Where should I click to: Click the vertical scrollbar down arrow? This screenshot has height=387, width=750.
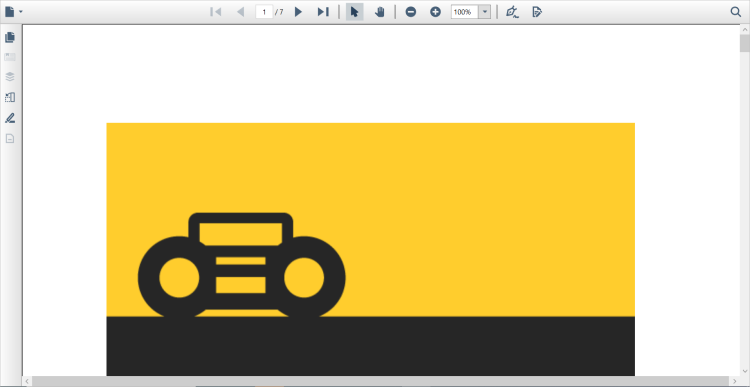[x=745, y=371]
